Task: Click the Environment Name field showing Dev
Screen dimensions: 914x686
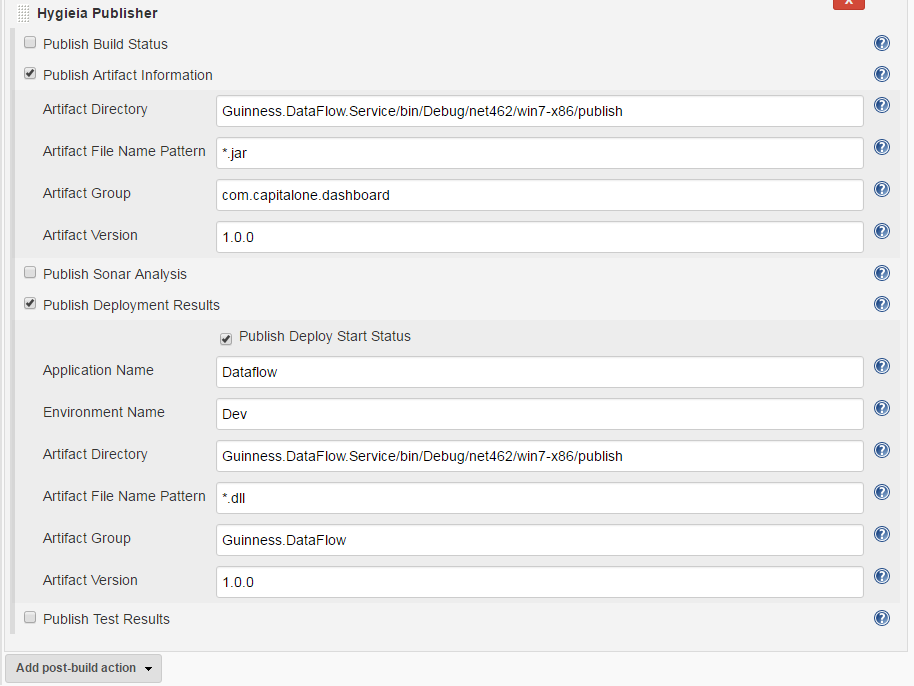Action: coord(540,414)
